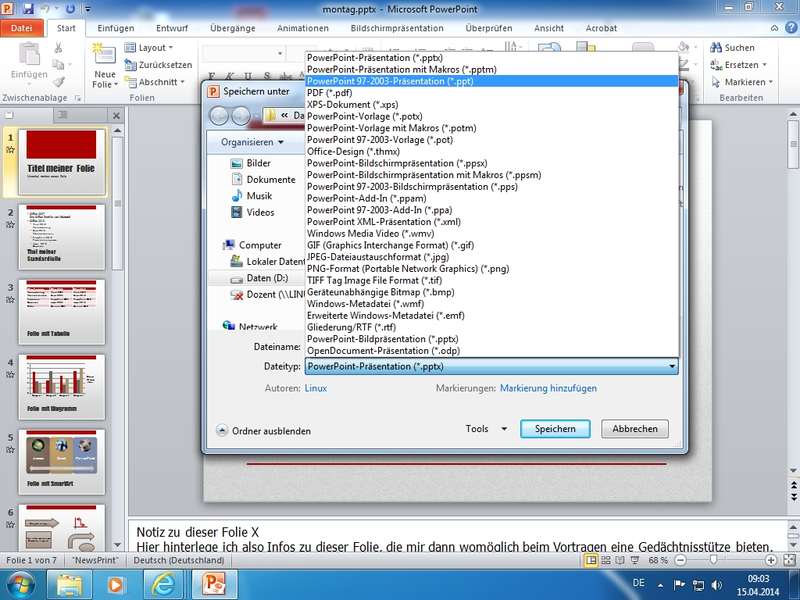Click the Markieren cursor icon
This screenshot has width=800, height=600.
pyautogui.click(x=716, y=82)
